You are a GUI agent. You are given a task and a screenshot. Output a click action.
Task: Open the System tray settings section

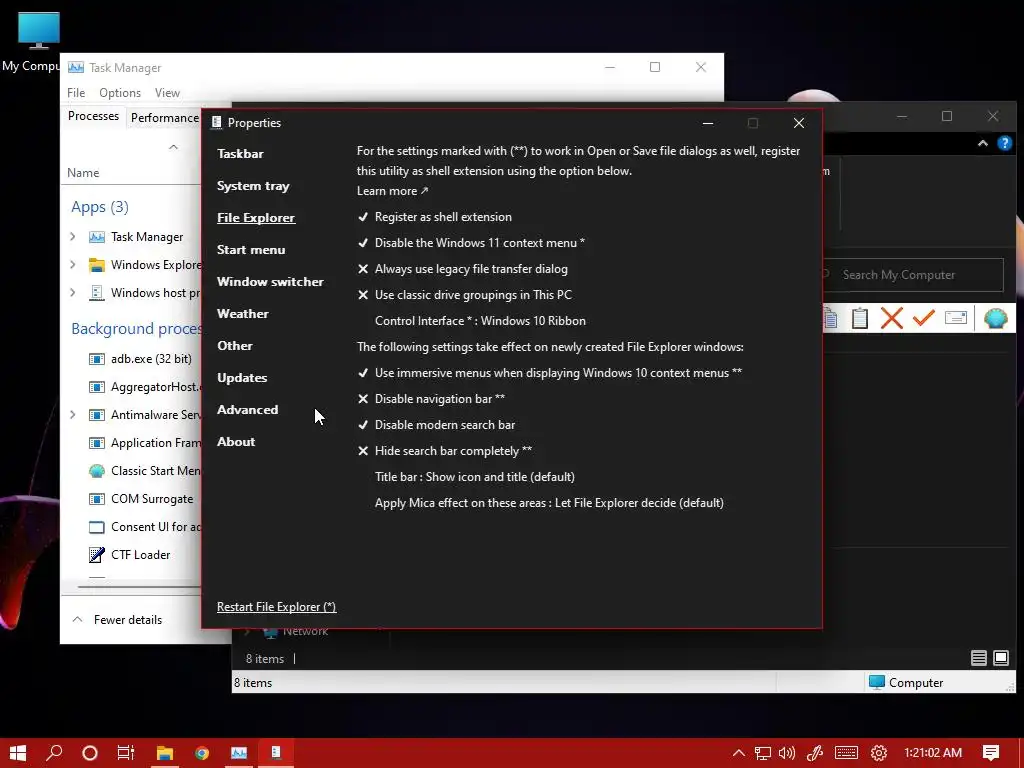tap(253, 186)
